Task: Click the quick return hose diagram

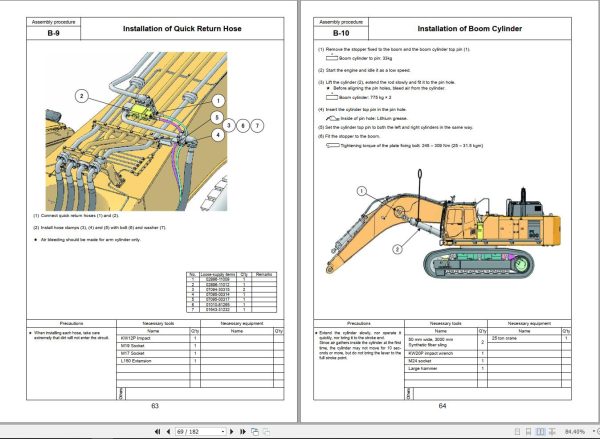Action: 136,131
